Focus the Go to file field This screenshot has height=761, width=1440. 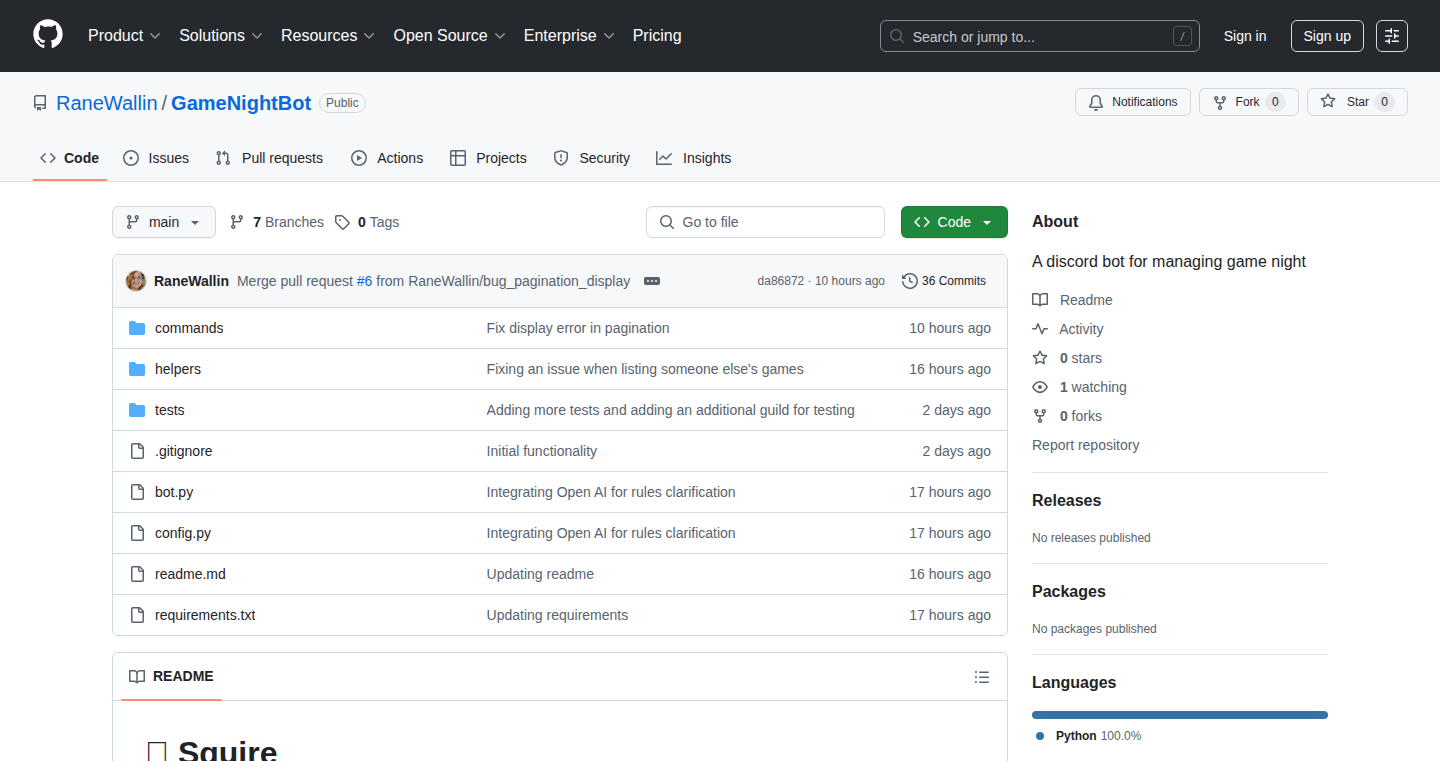pos(765,222)
